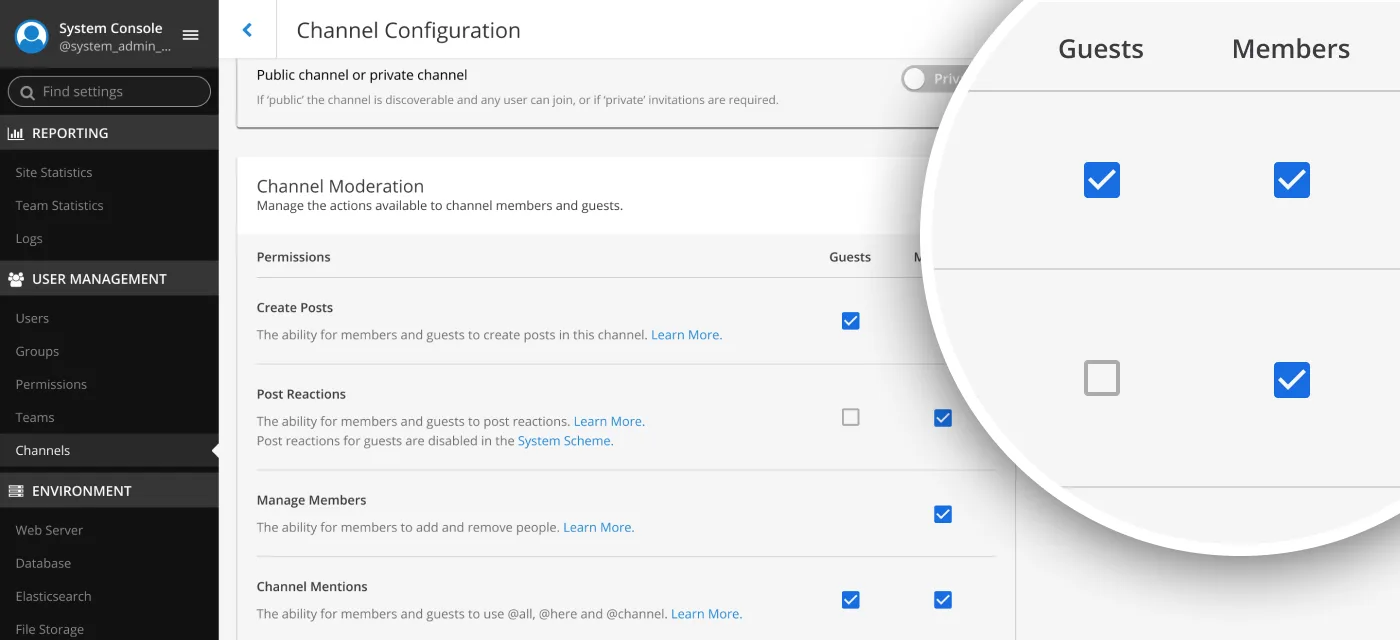Click the USER MANAGEMENT section header
The height and width of the screenshot is (640, 1400).
click(109, 279)
